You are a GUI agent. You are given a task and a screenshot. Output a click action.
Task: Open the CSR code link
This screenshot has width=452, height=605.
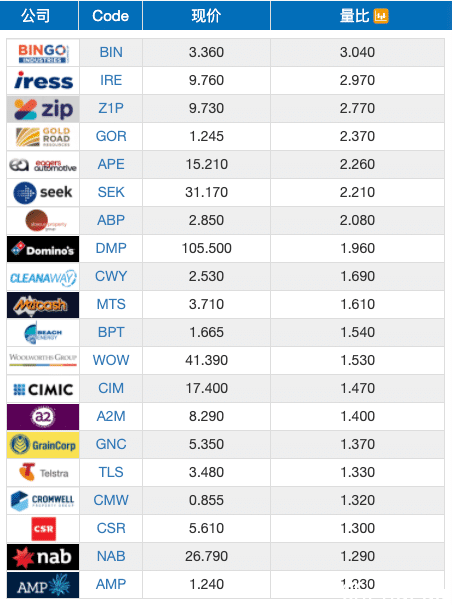click(111, 528)
